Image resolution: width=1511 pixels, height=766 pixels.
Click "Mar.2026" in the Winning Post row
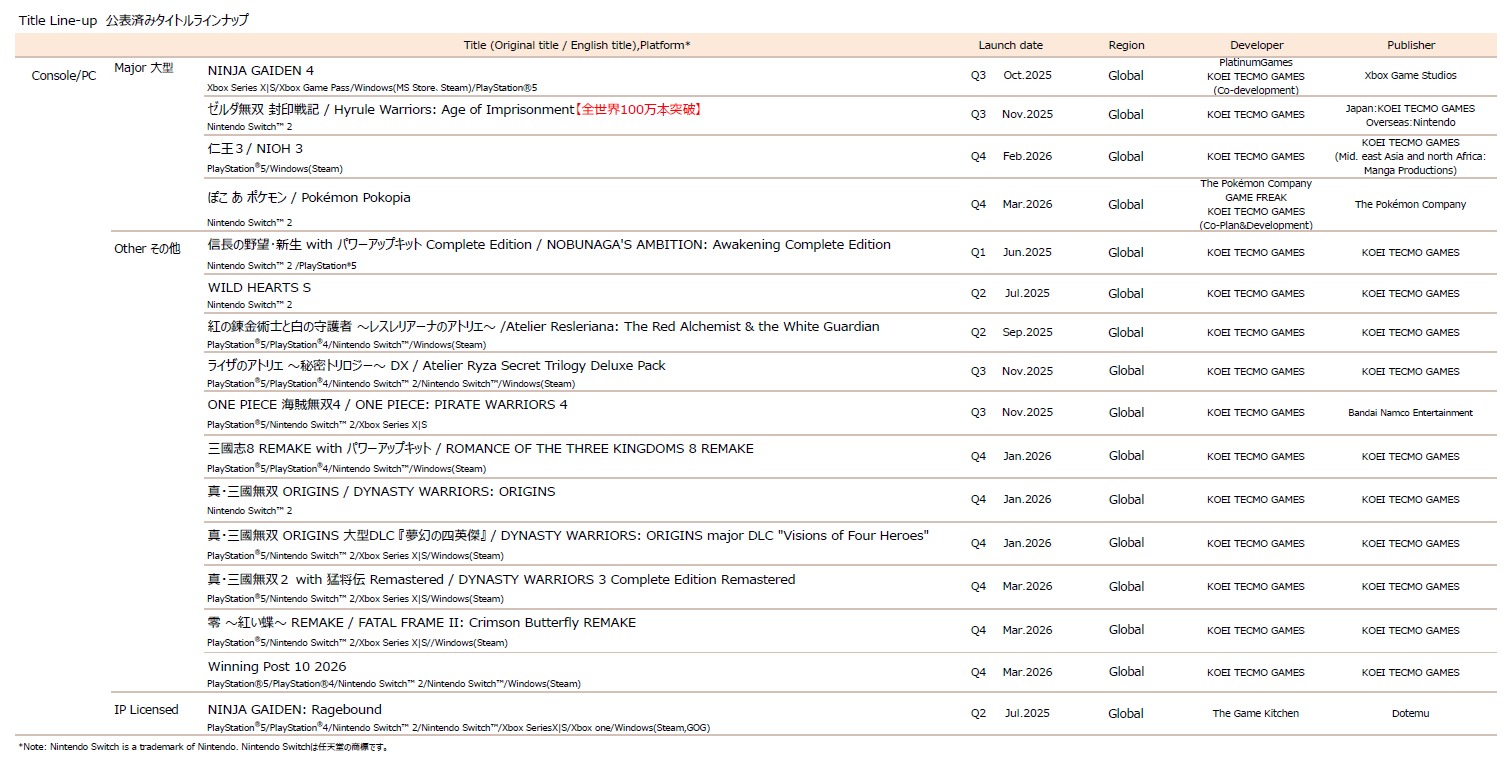click(x=1027, y=672)
